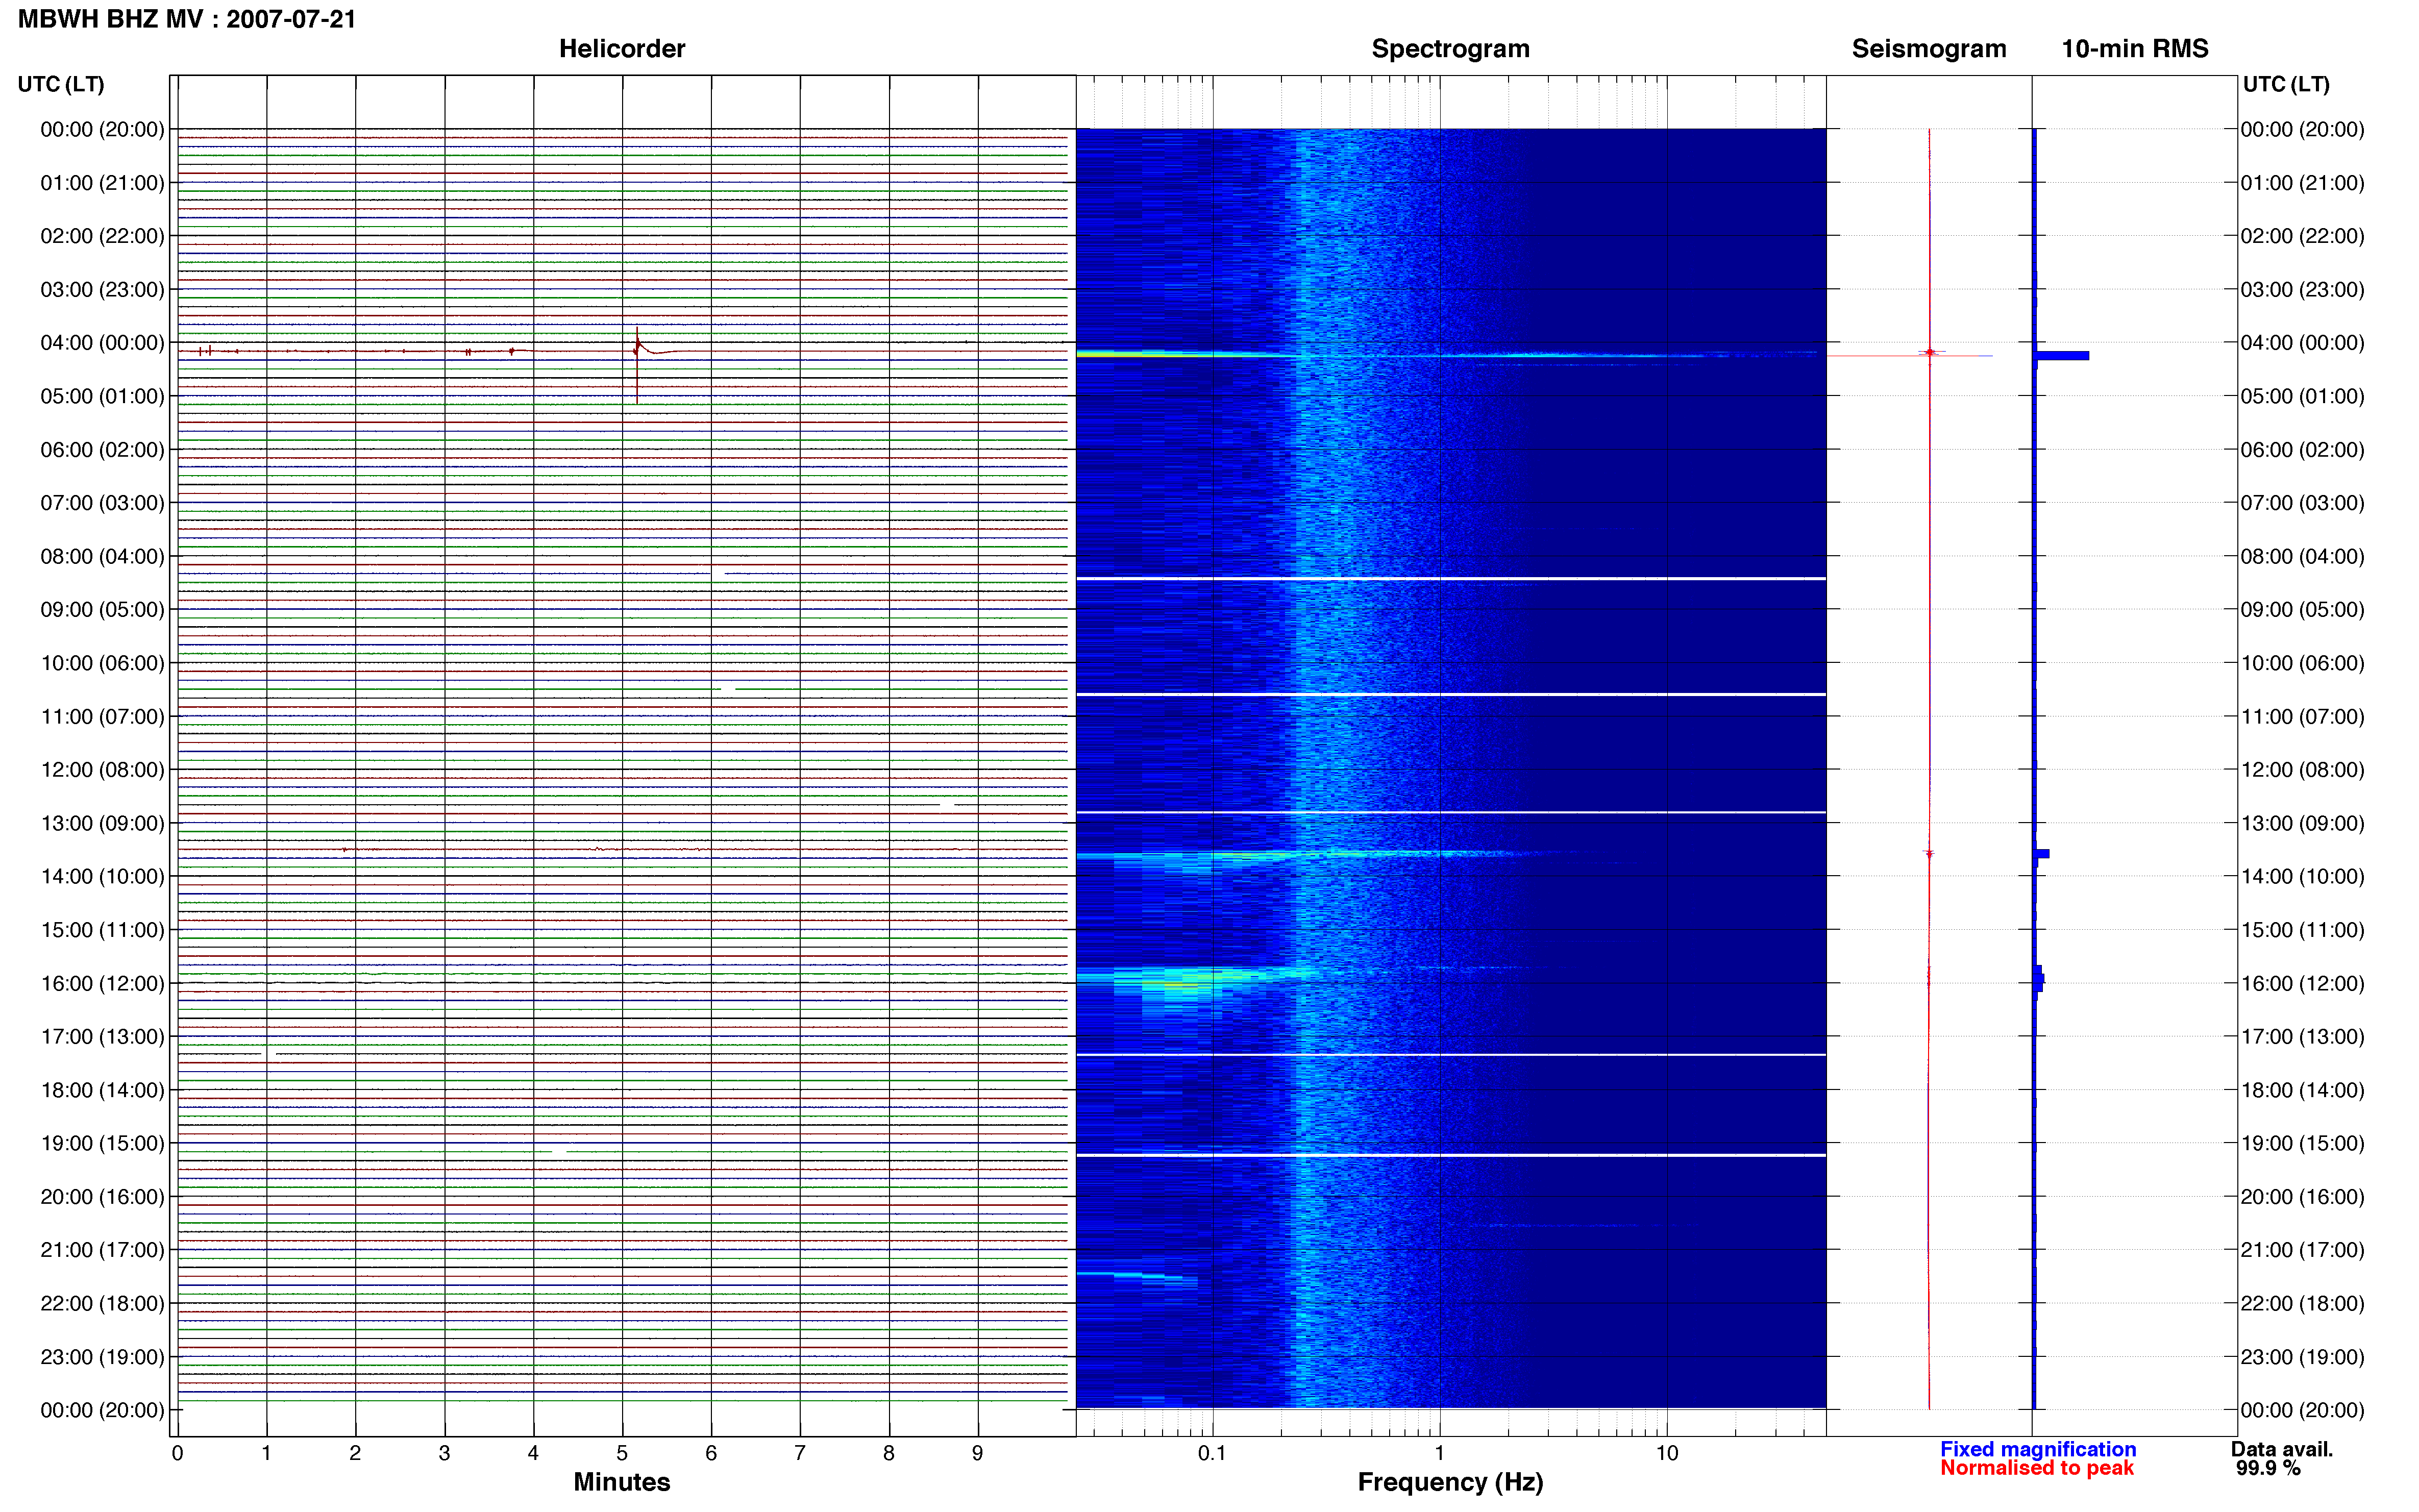The width and height of the screenshot is (2419, 1512).
Task: Click the frequency tick label 1
Action: tap(1439, 1453)
